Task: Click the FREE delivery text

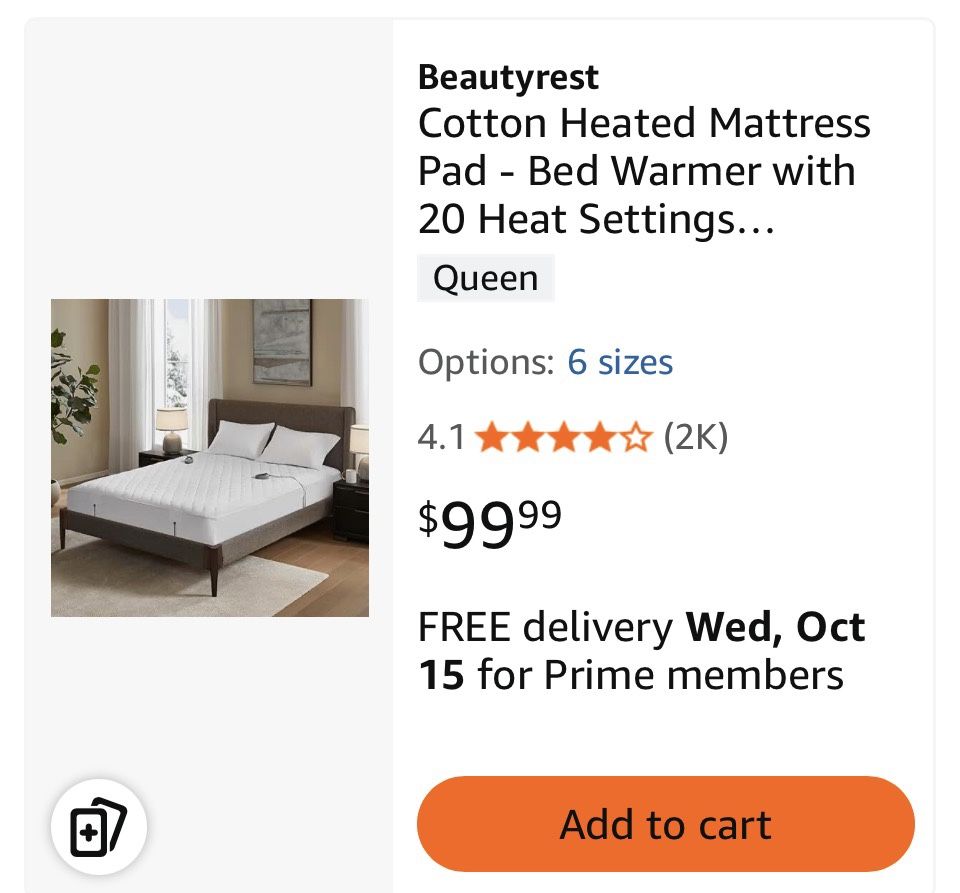Action: click(x=545, y=627)
